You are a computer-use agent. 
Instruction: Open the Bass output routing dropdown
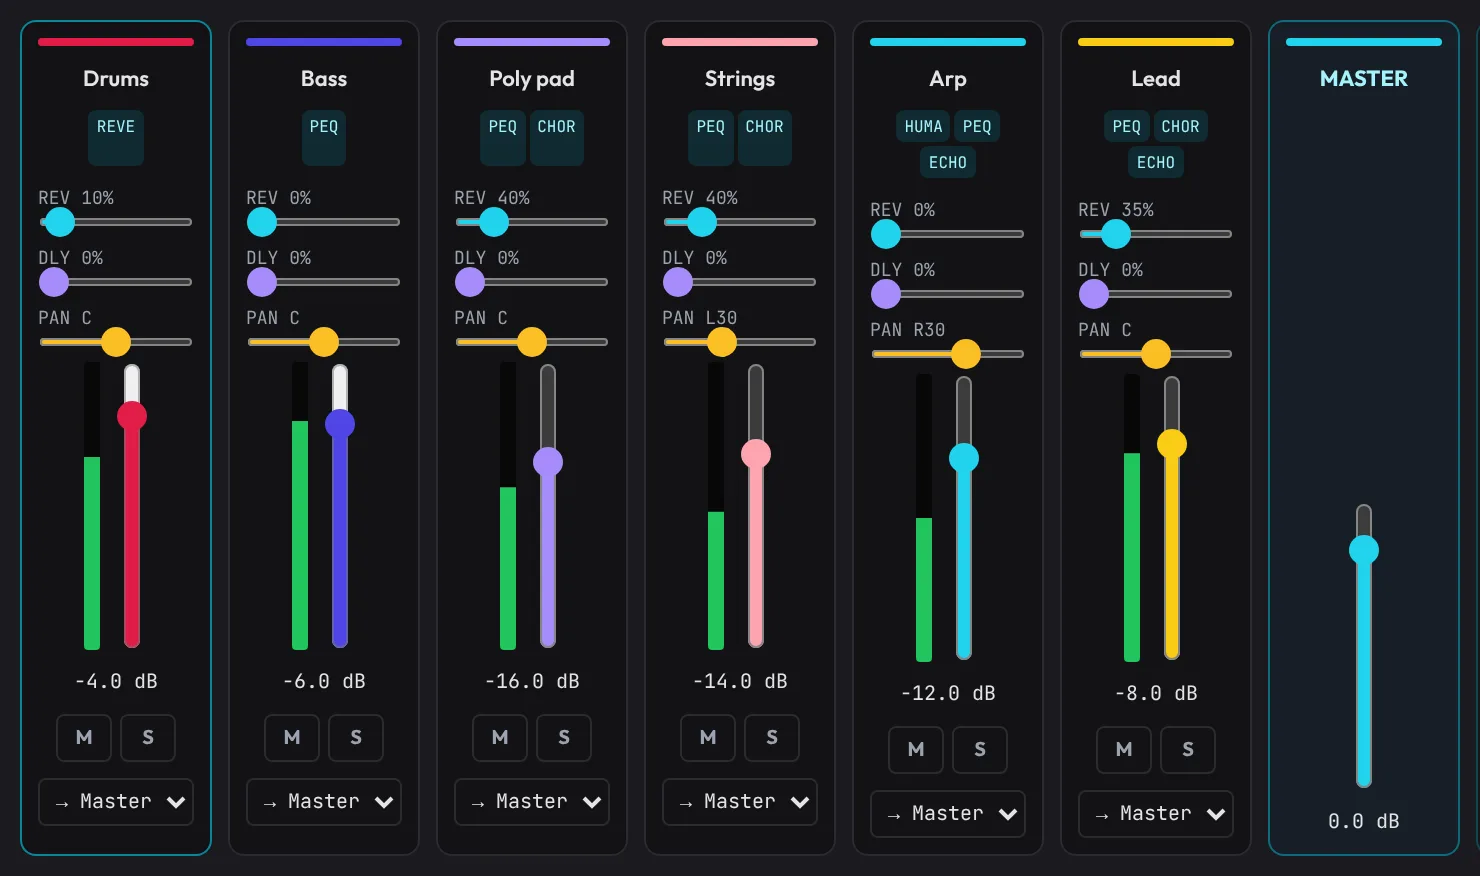324,802
